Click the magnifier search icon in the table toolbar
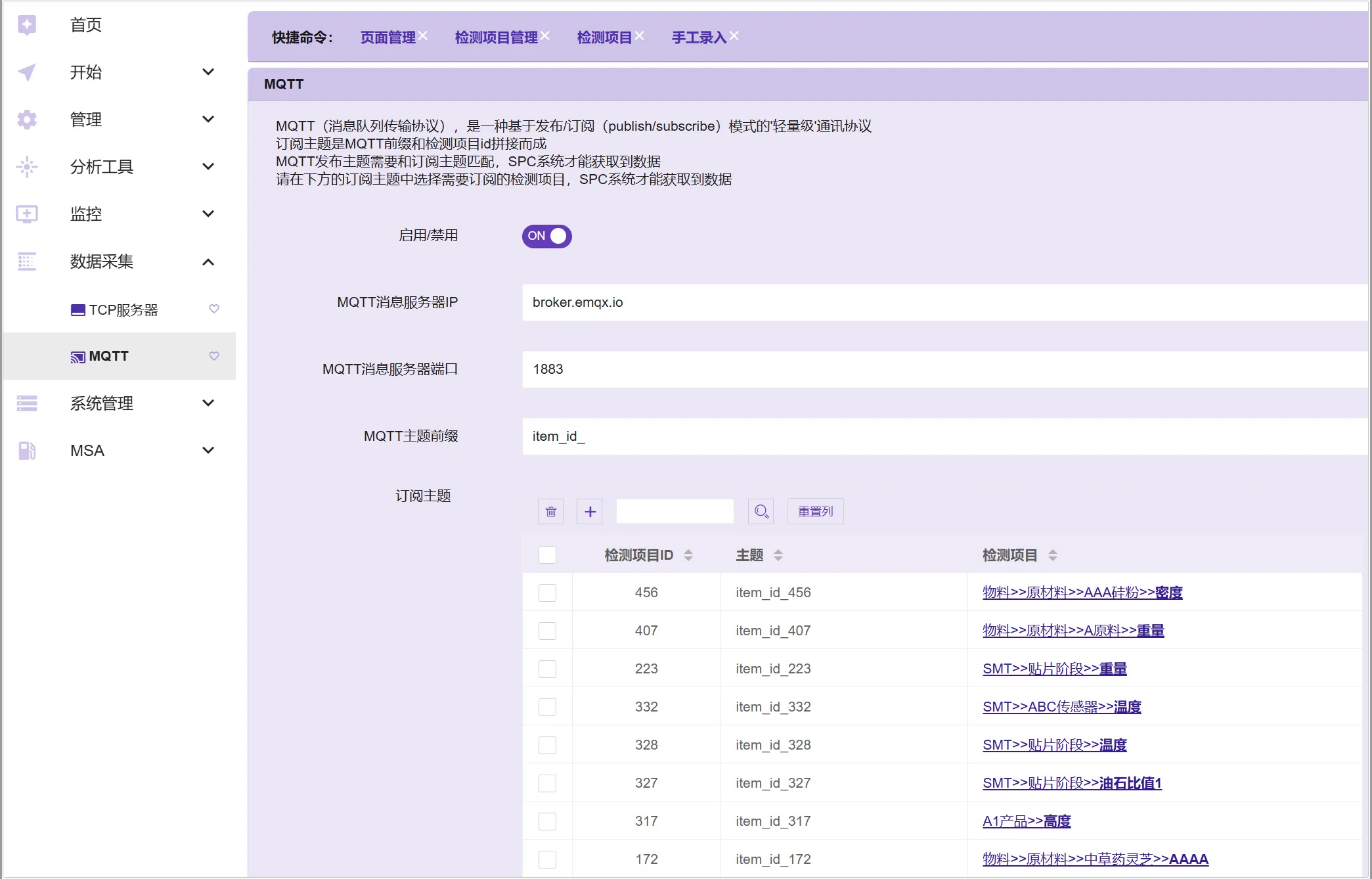The image size is (1372, 879). [x=762, y=512]
